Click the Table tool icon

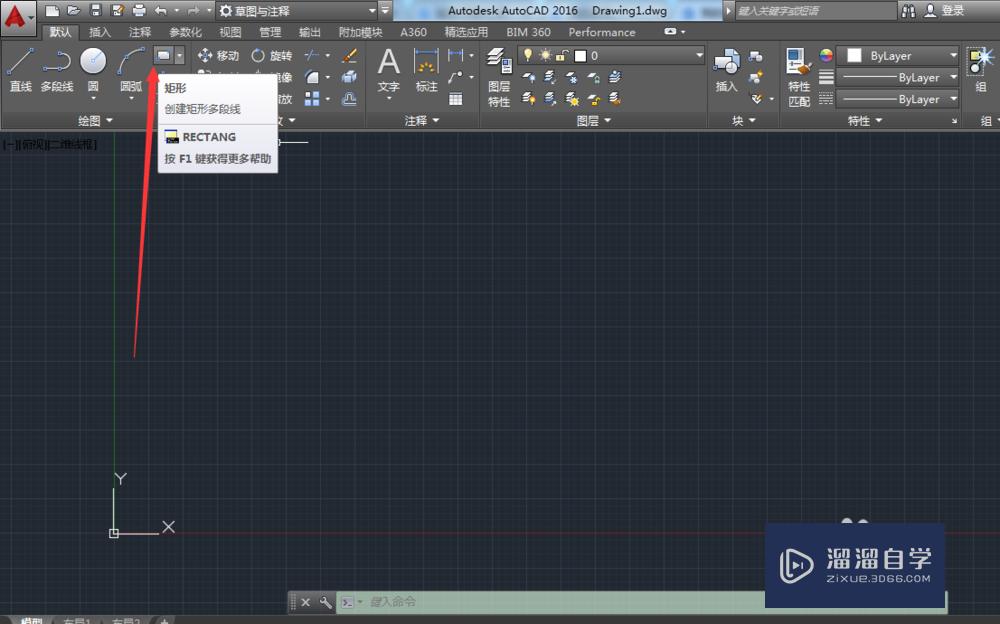click(455, 98)
